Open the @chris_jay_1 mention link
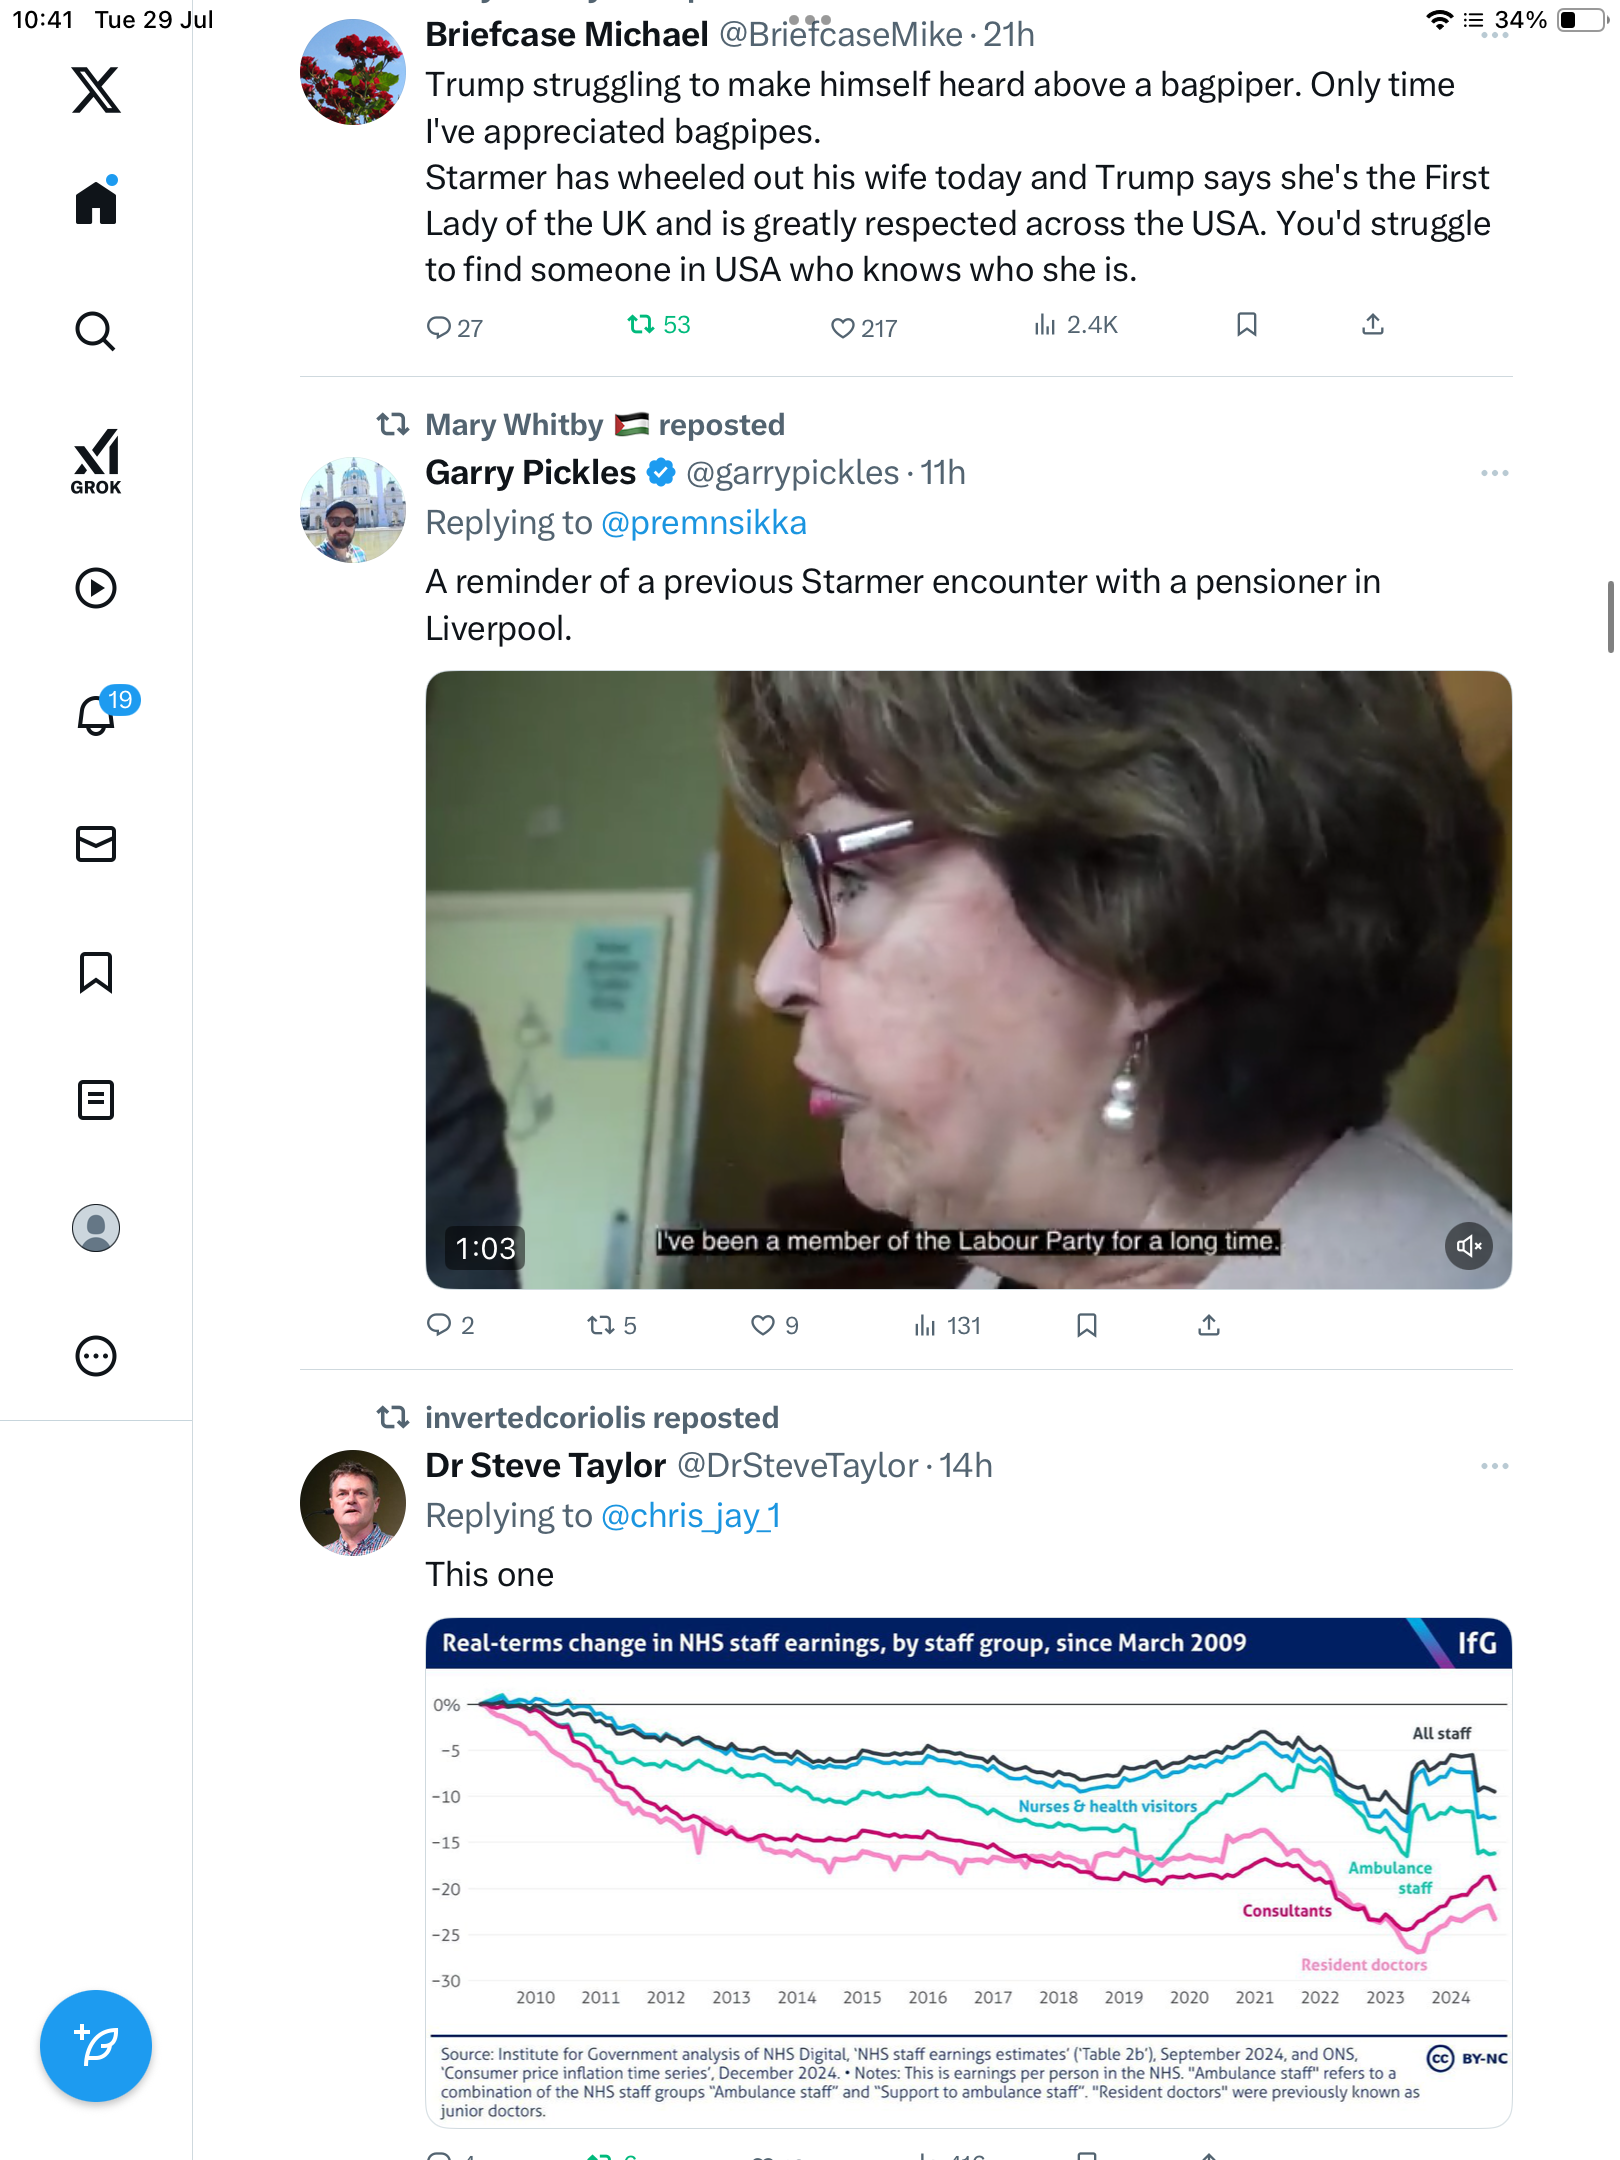 [x=691, y=1516]
